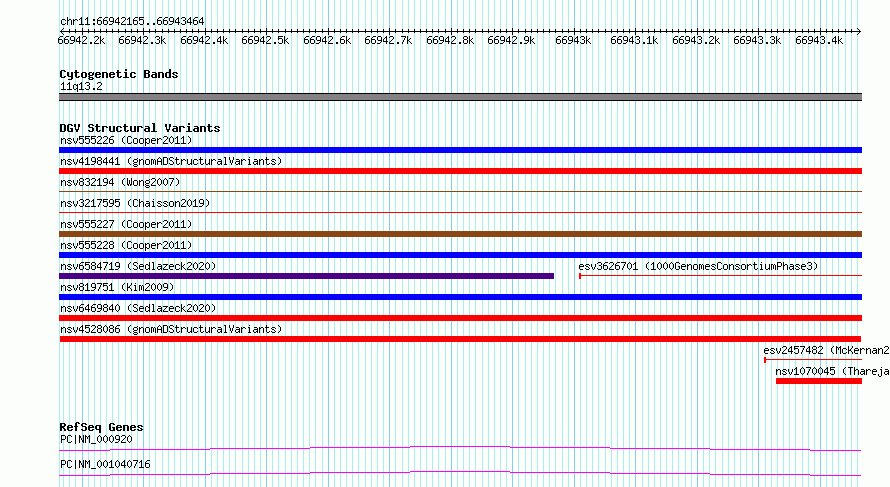Image resolution: width=890 pixels, height=487 pixels.
Task: Click the PC|NM_001040716 gene label
Action: [105, 464]
